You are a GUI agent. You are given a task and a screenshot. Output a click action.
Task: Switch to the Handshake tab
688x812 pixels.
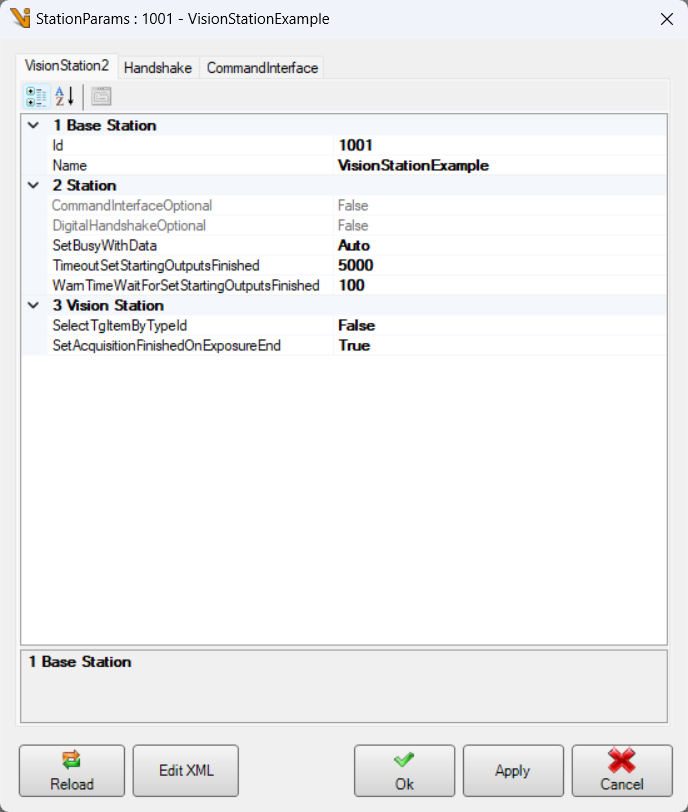click(158, 68)
